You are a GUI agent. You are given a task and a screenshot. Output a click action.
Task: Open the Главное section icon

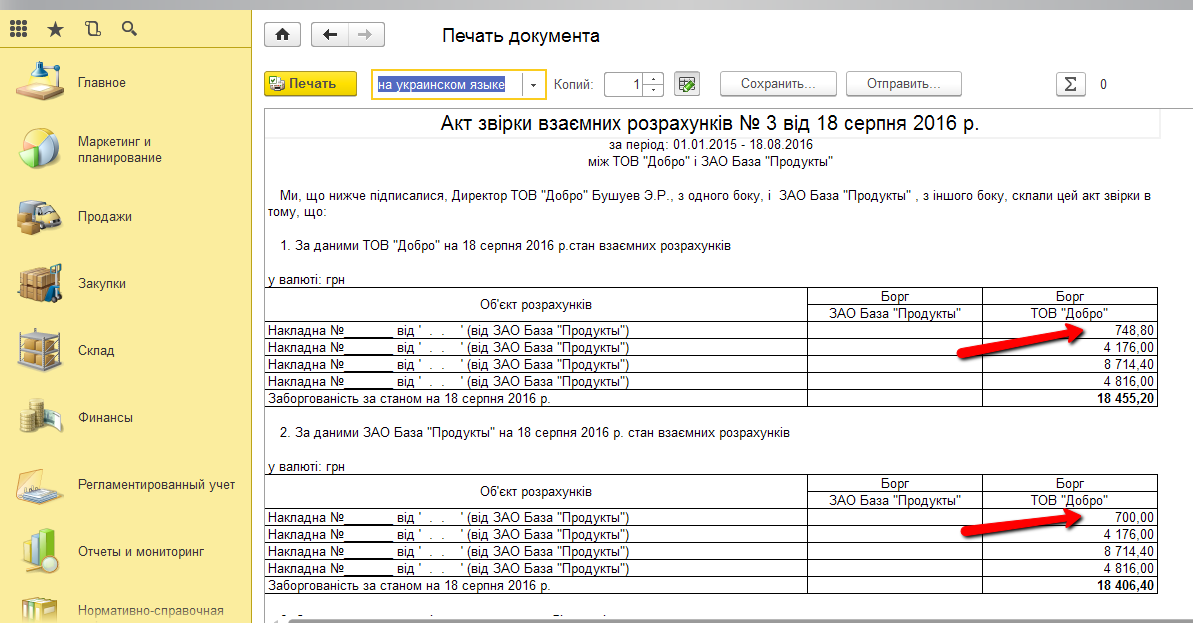point(40,82)
